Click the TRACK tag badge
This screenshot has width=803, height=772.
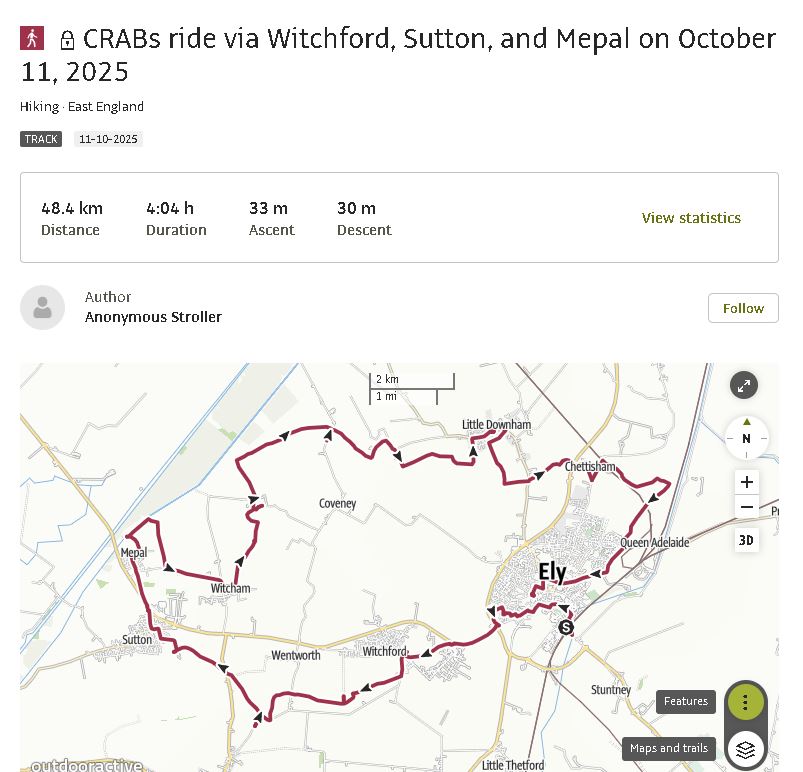point(41,139)
